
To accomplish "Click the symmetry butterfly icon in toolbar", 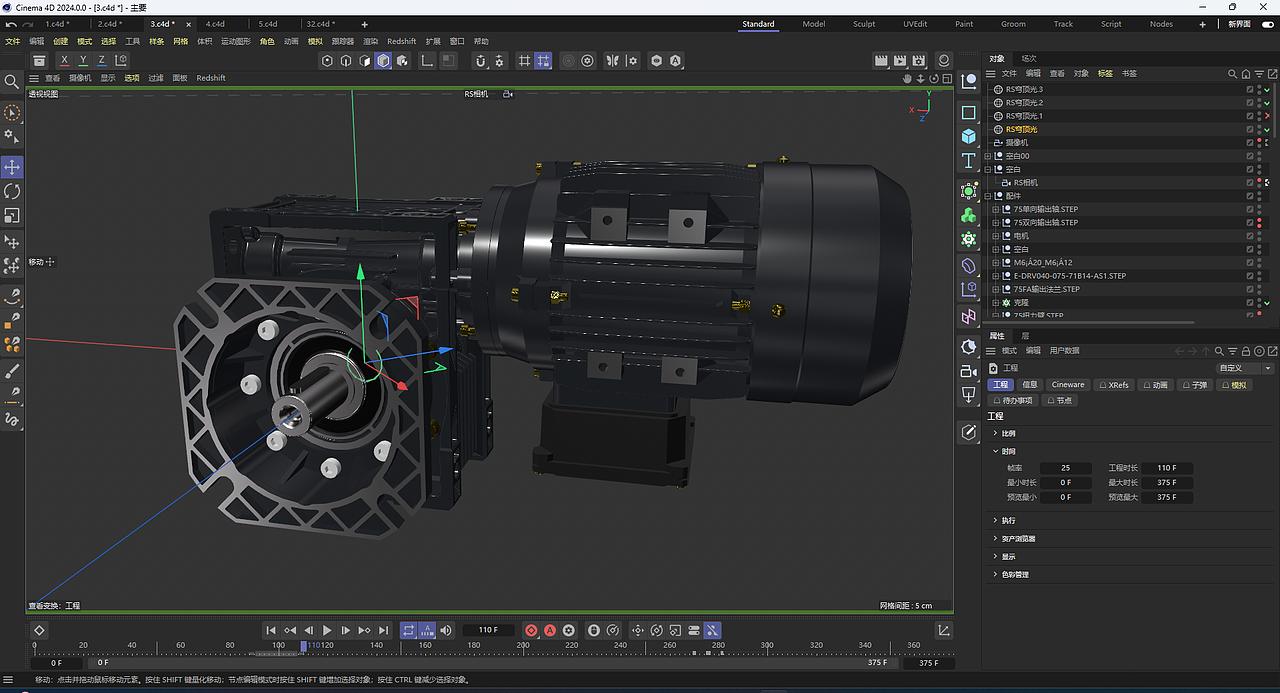I will [614, 61].
